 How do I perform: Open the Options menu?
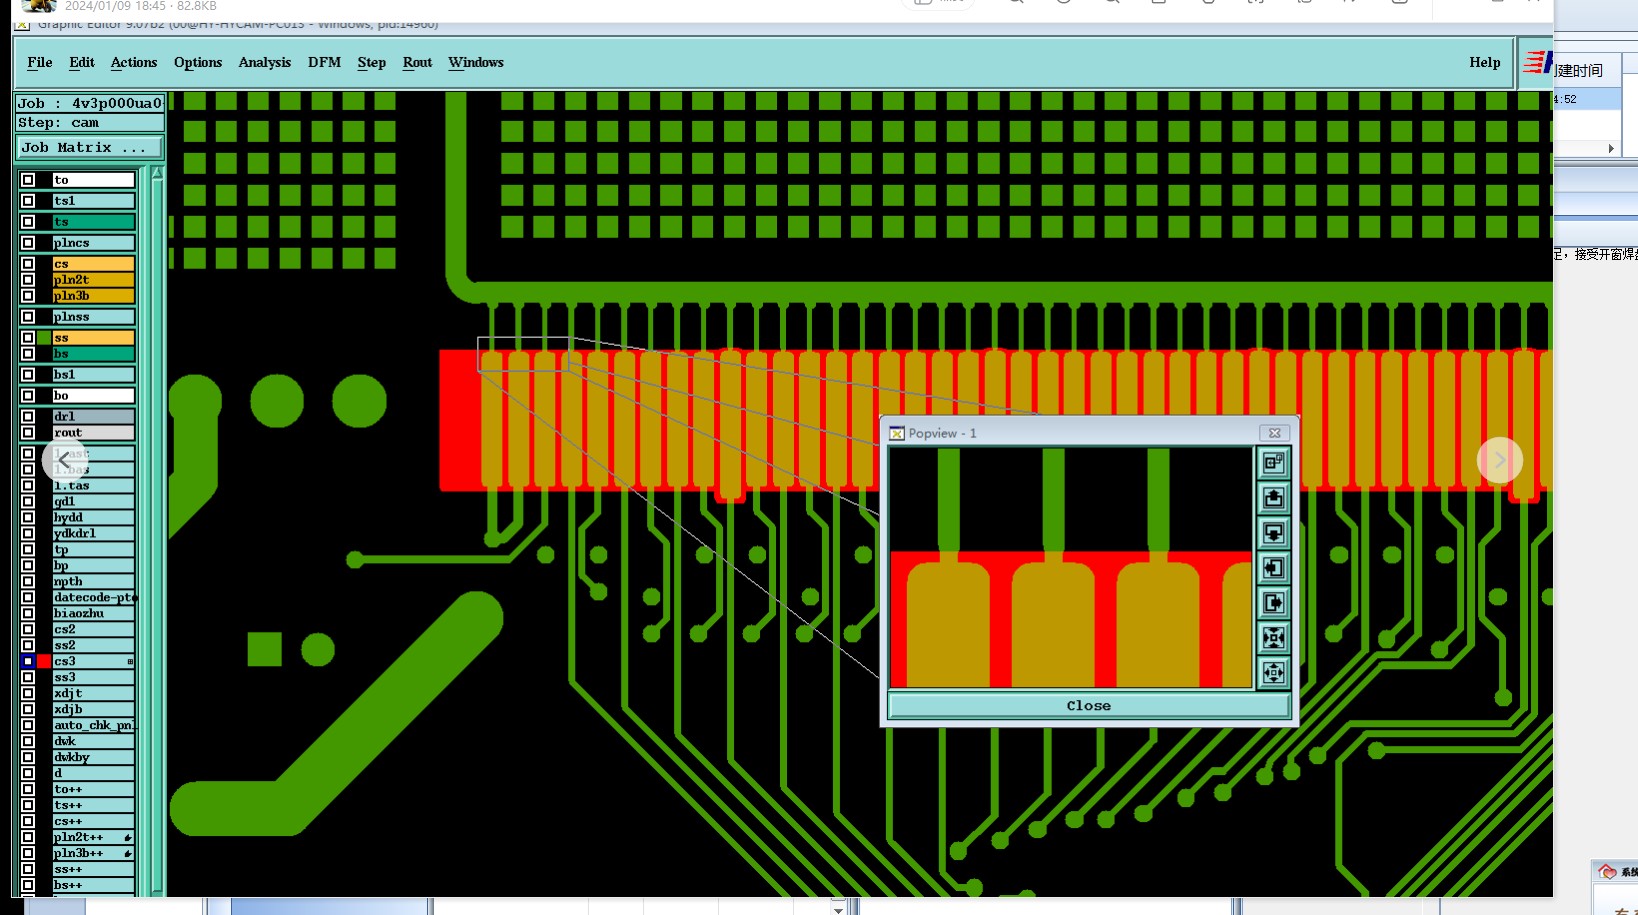pyautogui.click(x=198, y=62)
